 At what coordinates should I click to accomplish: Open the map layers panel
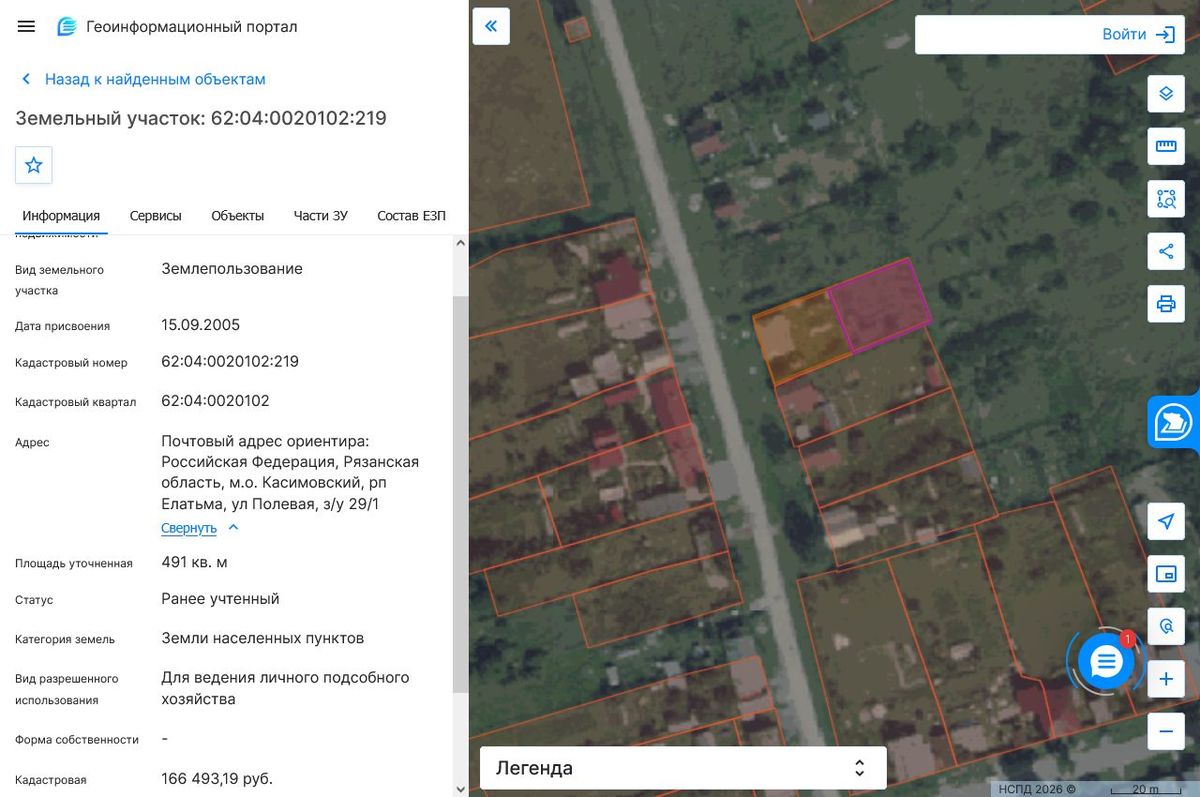[x=1166, y=94]
